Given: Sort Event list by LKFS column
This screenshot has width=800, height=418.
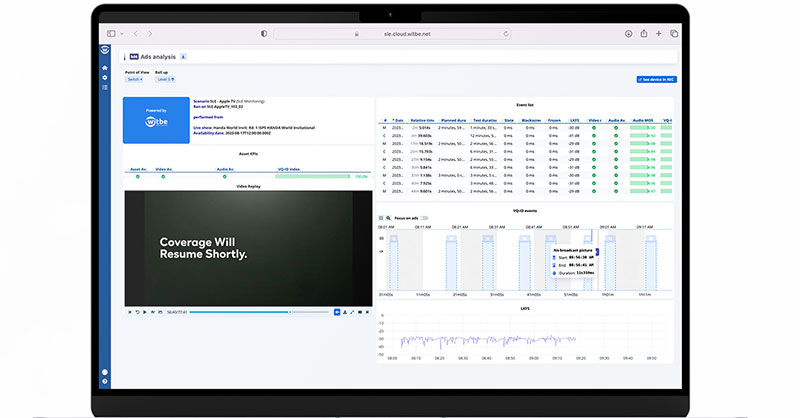Looking at the screenshot, I should pyautogui.click(x=574, y=120).
